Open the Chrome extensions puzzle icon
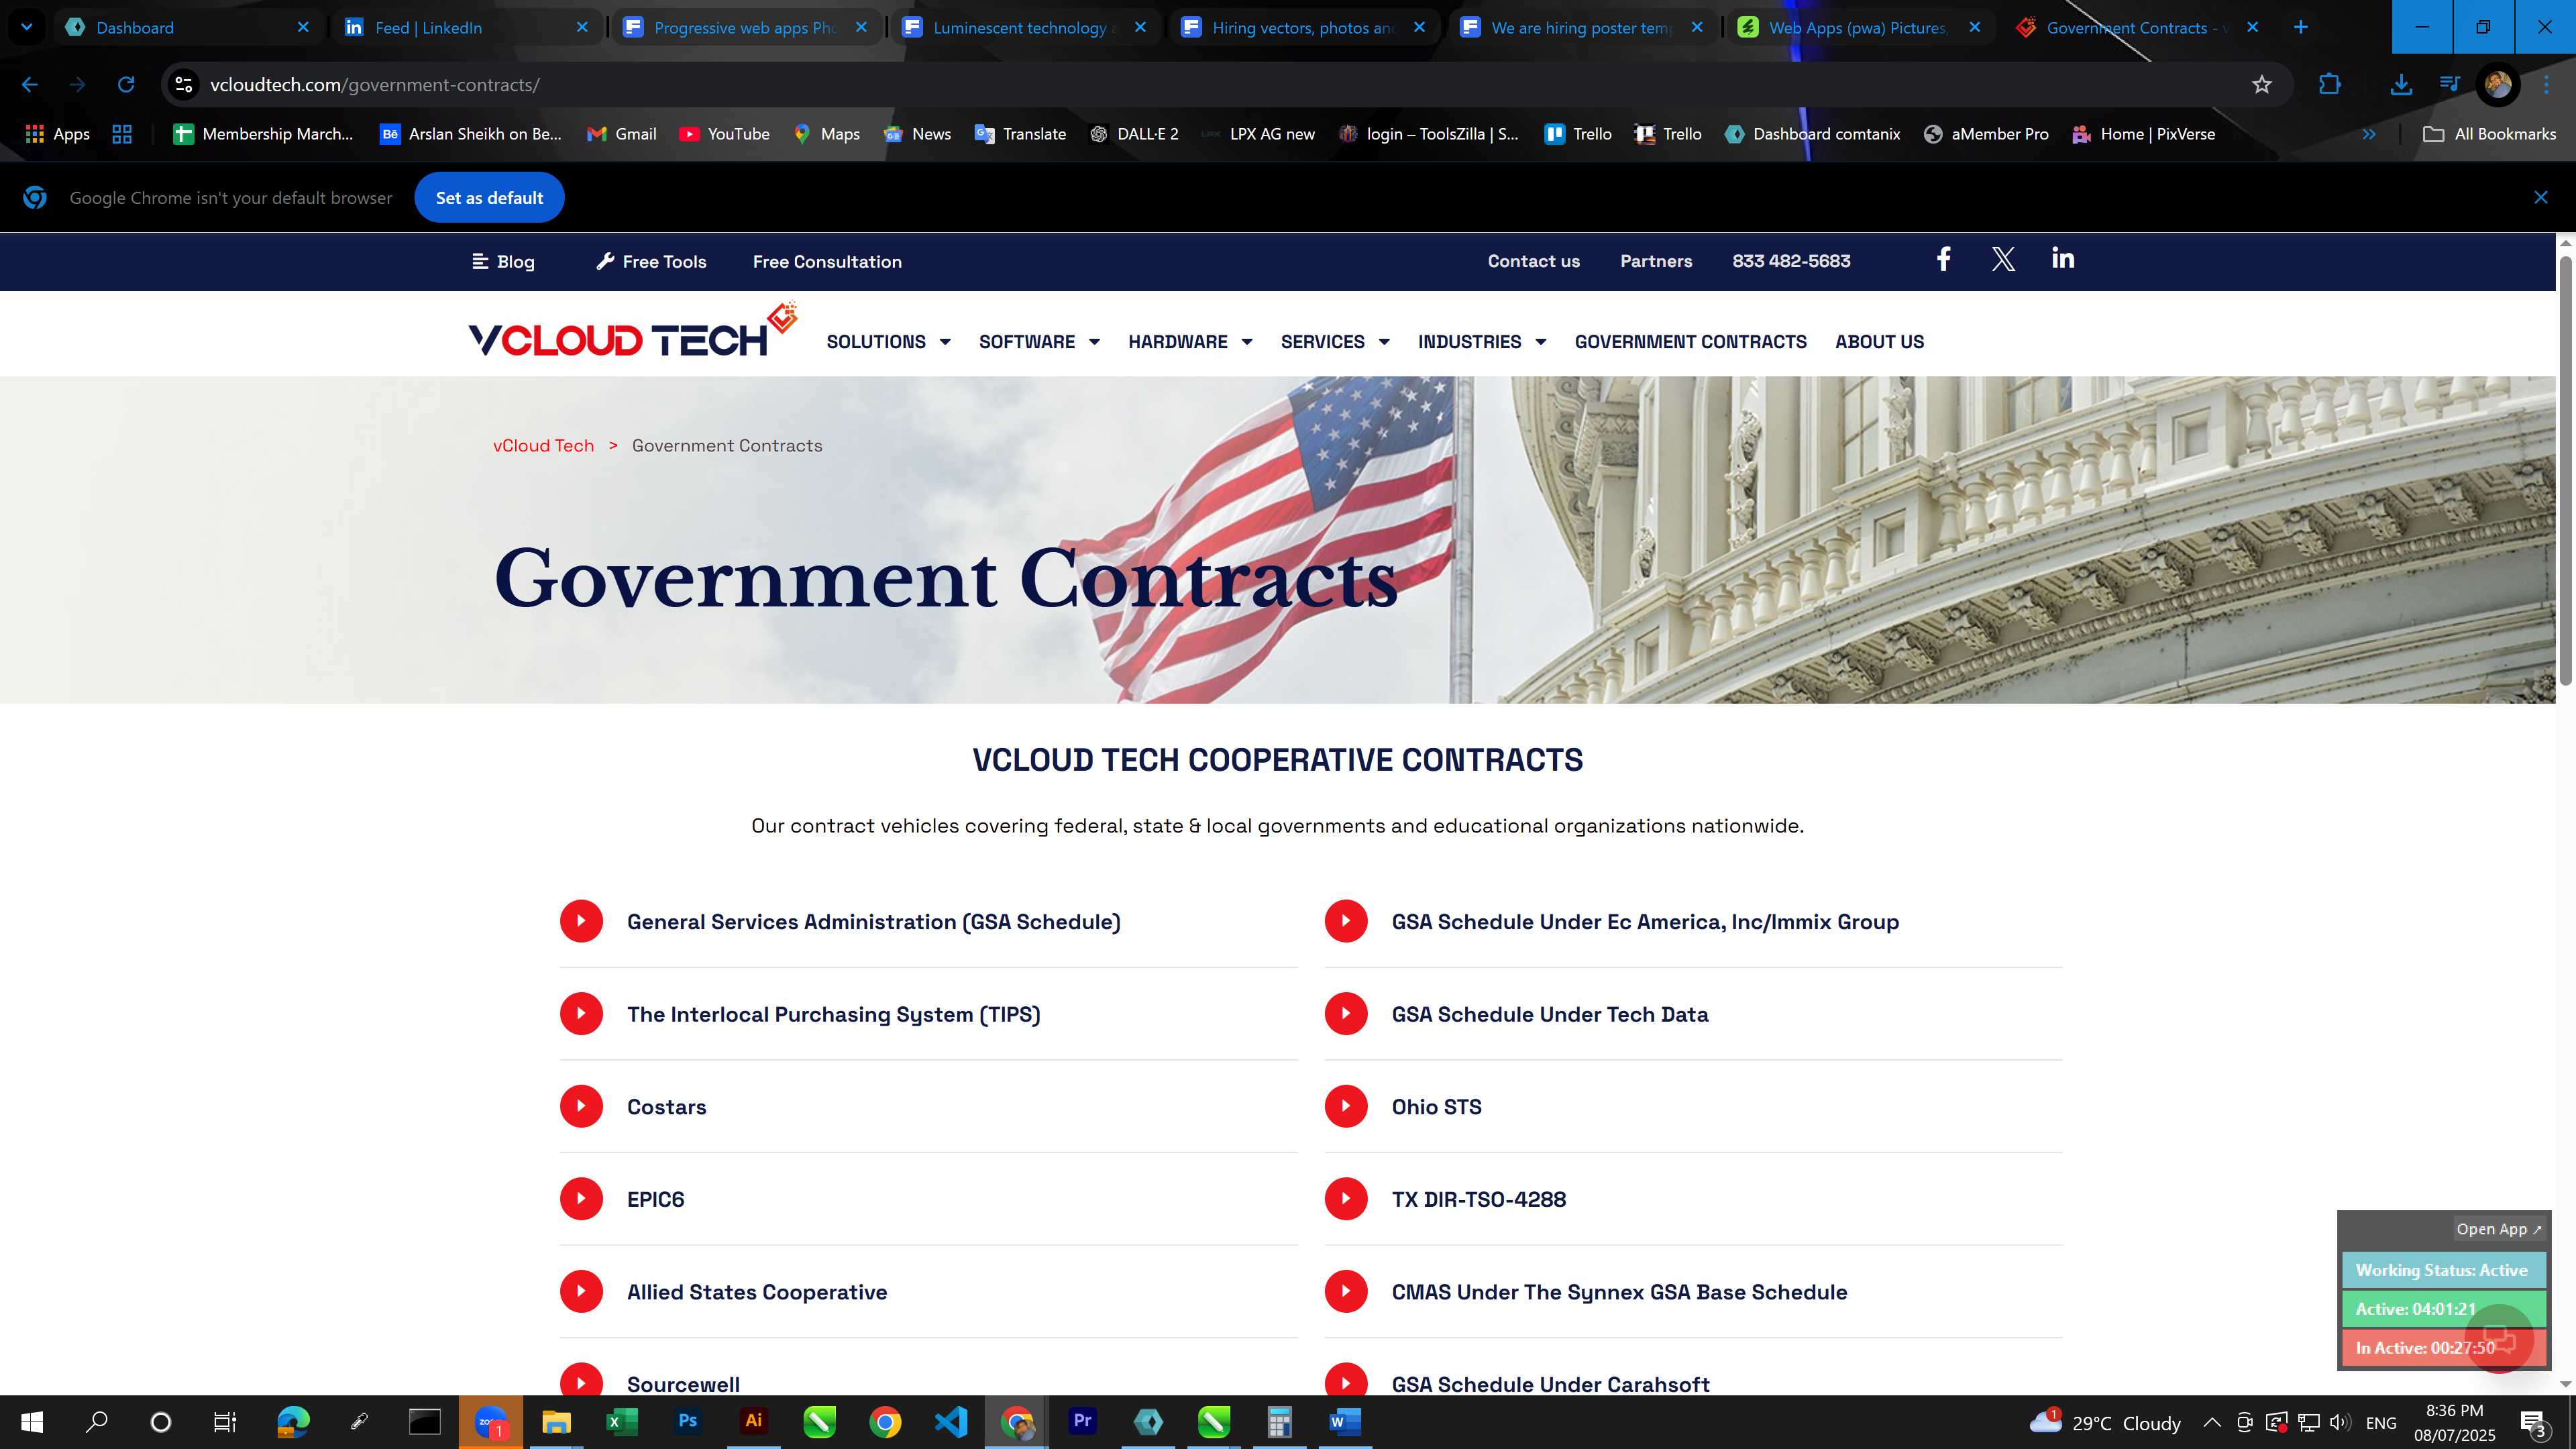2576x1449 pixels. tap(2330, 85)
